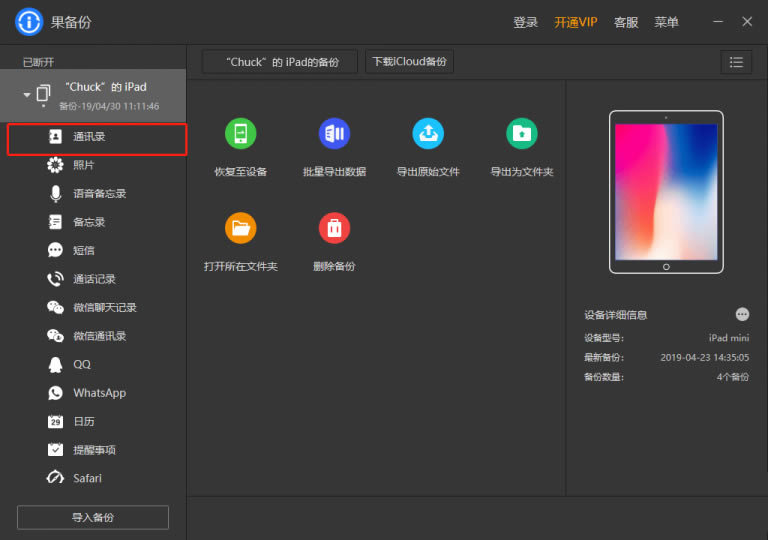Open Safari data in the sidebar
This screenshot has height=540, width=768.
point(87,478)
